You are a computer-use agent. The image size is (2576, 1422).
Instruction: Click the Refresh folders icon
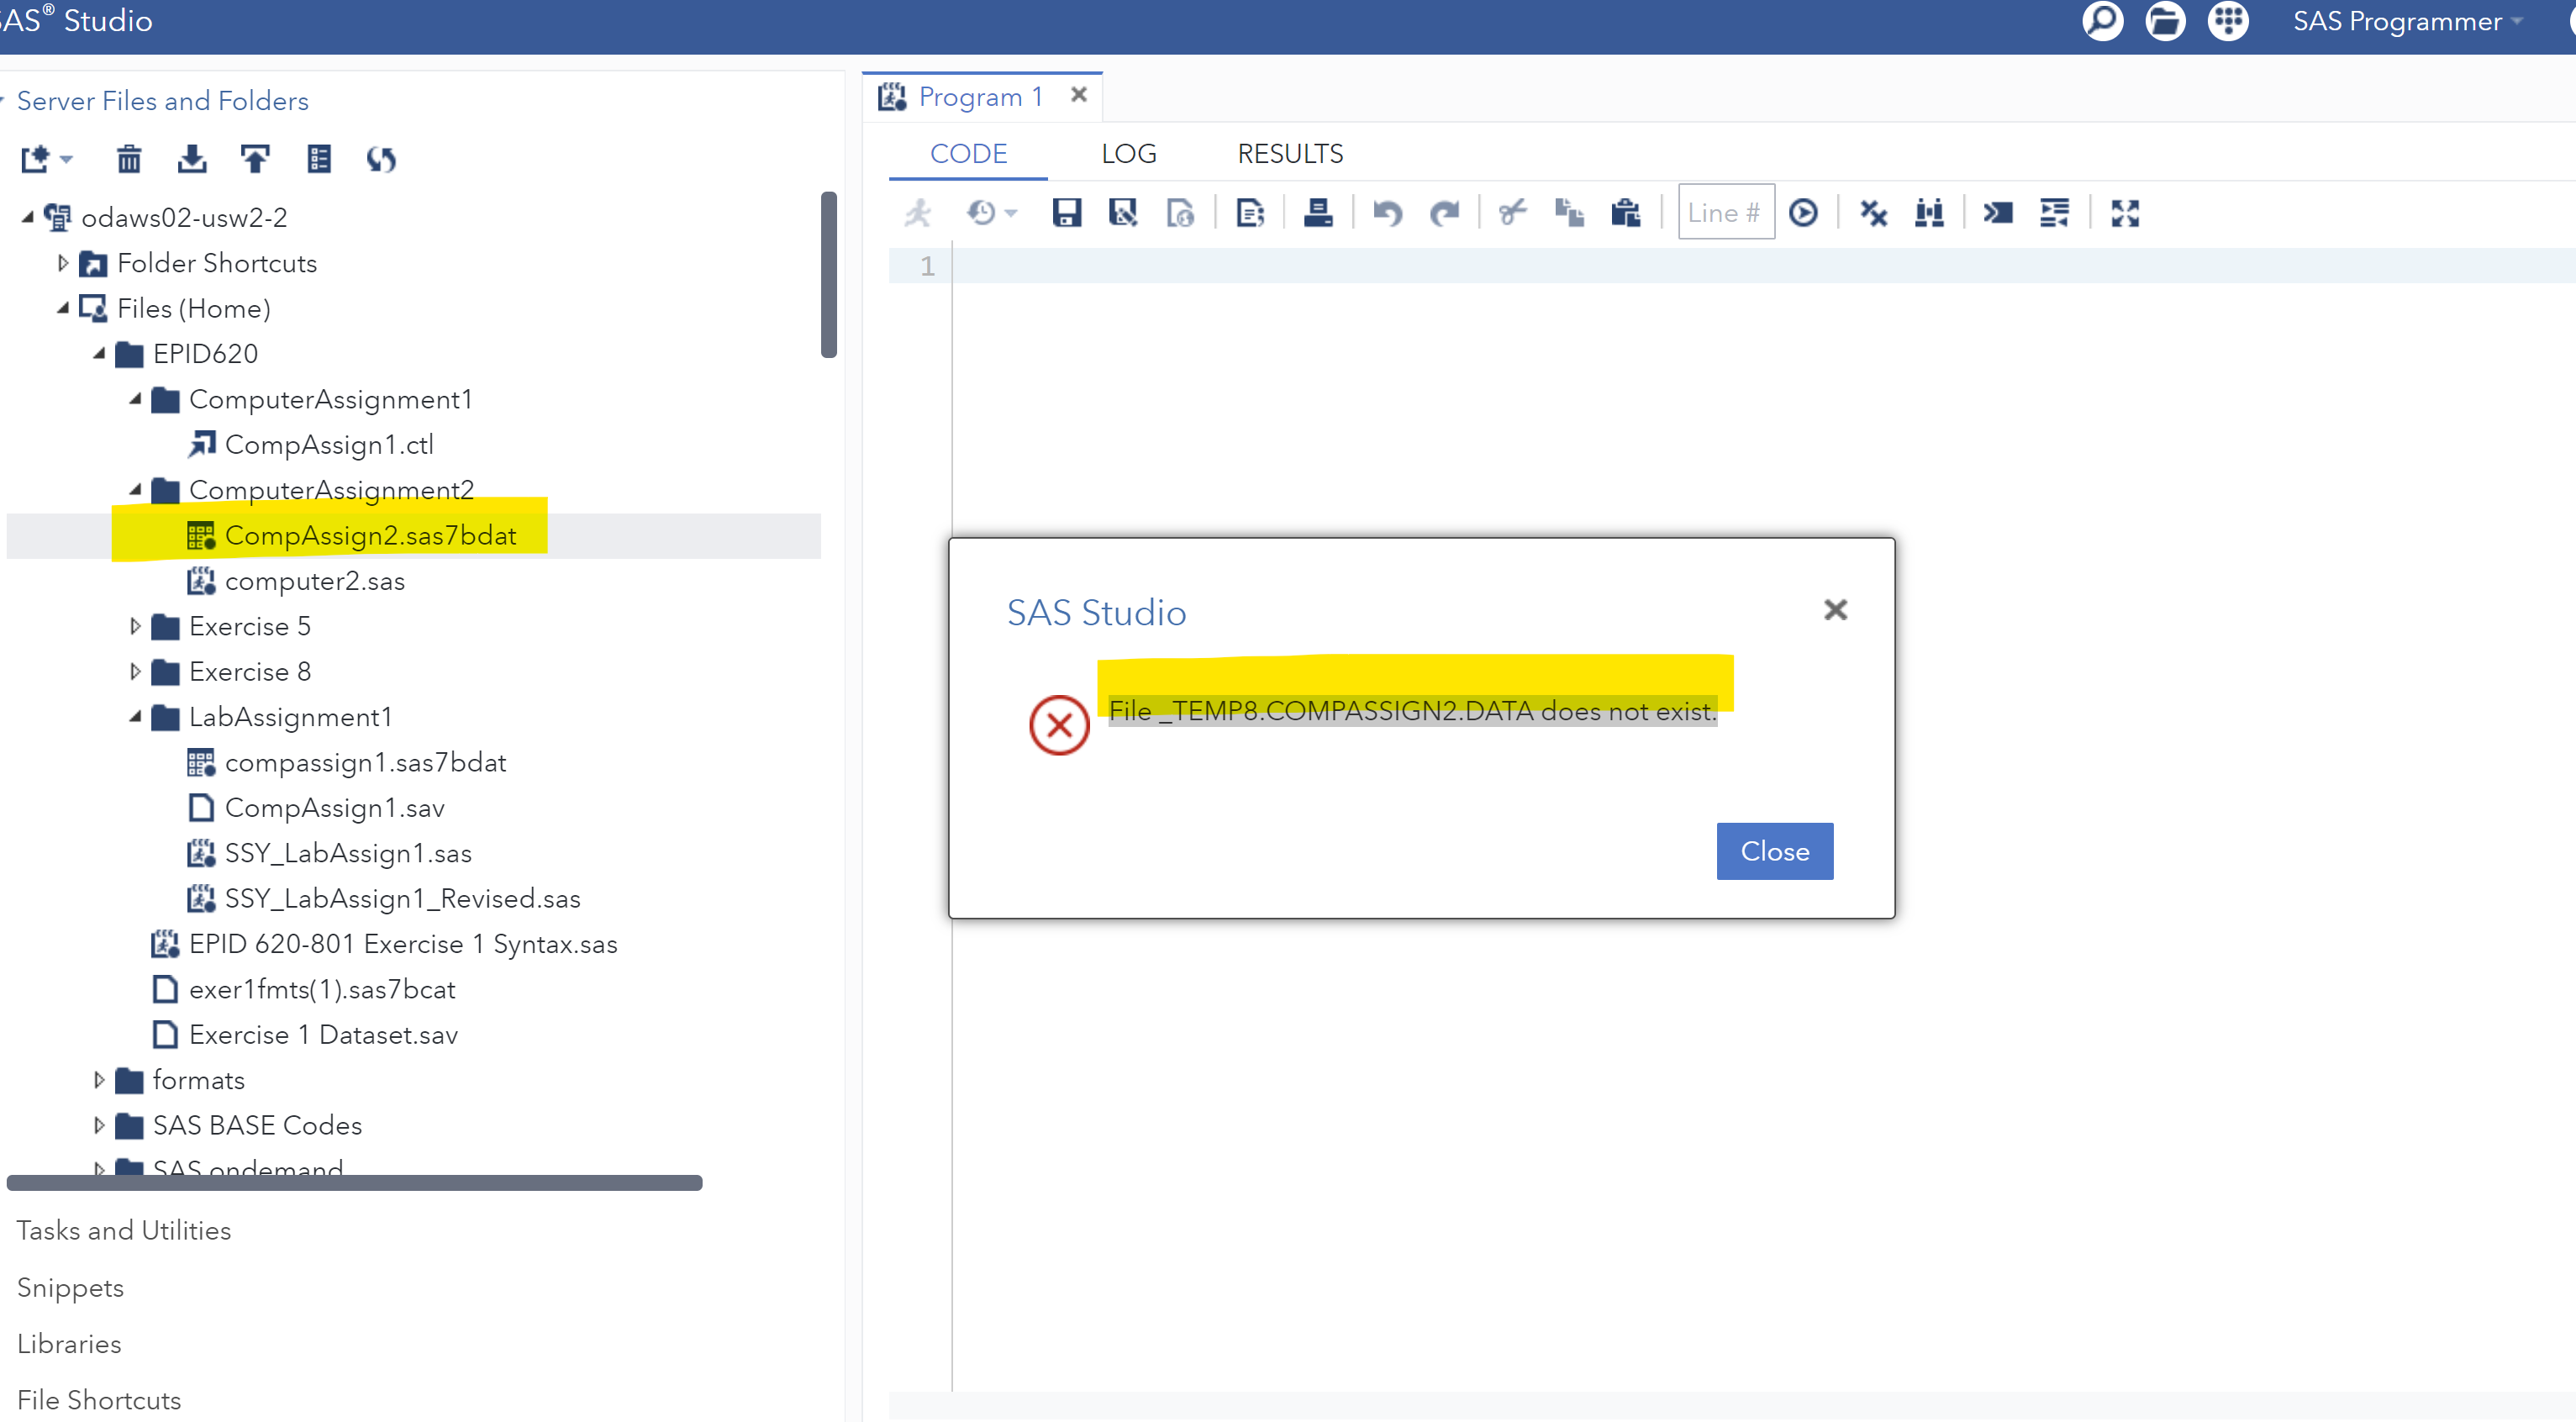coord(381,159)
